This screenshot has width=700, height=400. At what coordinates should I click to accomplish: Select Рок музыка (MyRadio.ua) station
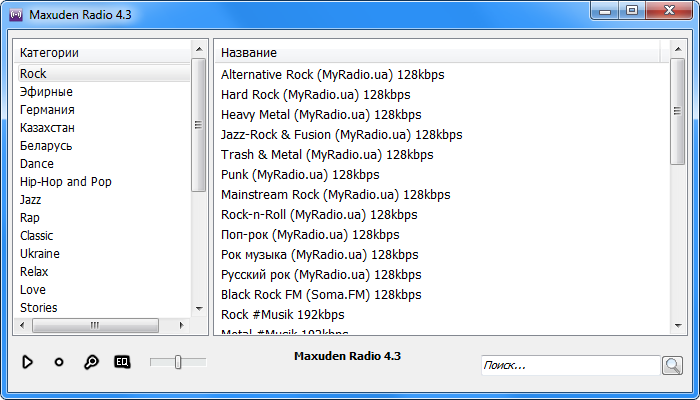click(x=320, y=254)
